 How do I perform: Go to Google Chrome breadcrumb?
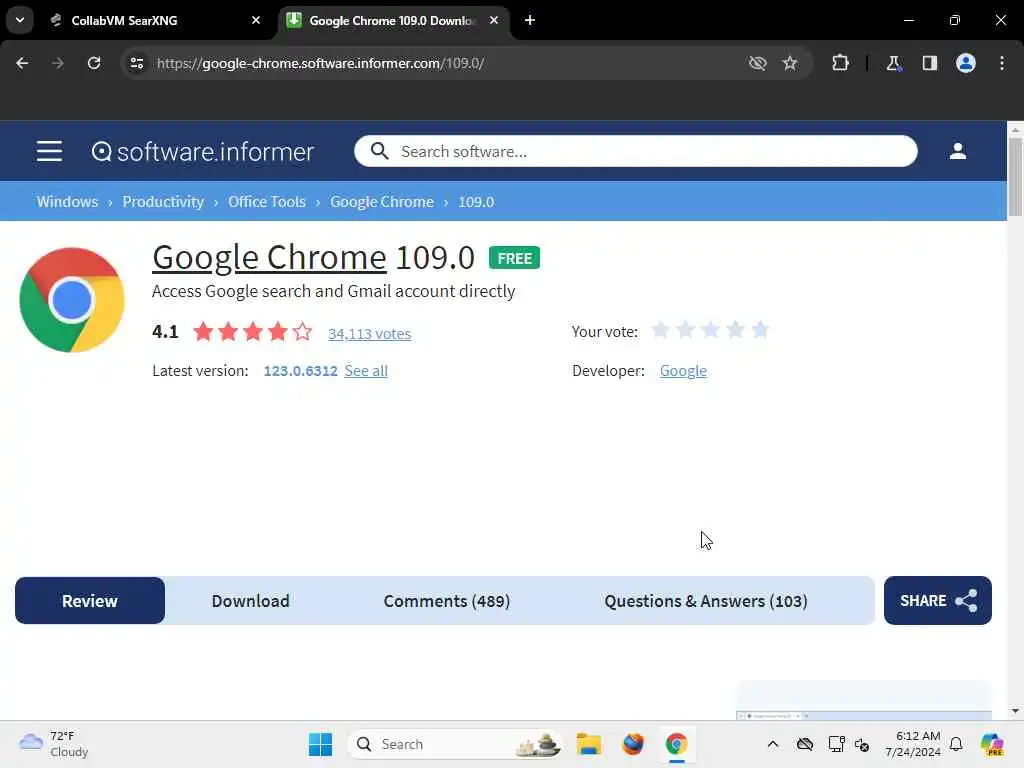382,202
